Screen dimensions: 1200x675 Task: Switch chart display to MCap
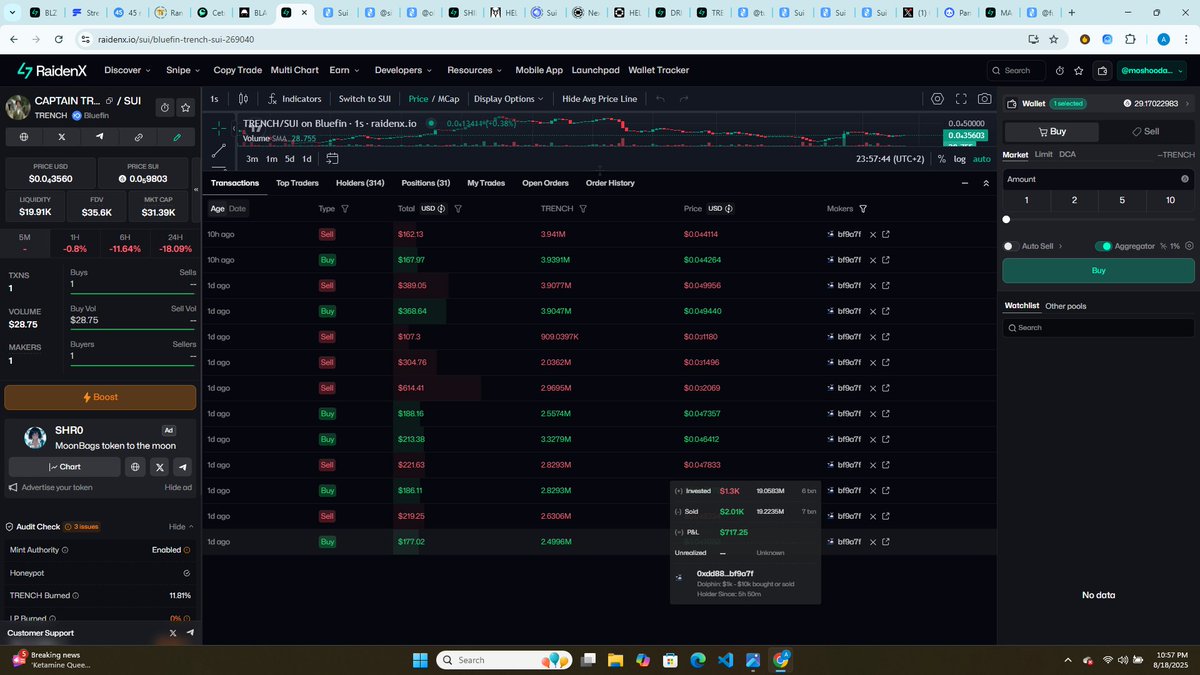coord(449,99)
